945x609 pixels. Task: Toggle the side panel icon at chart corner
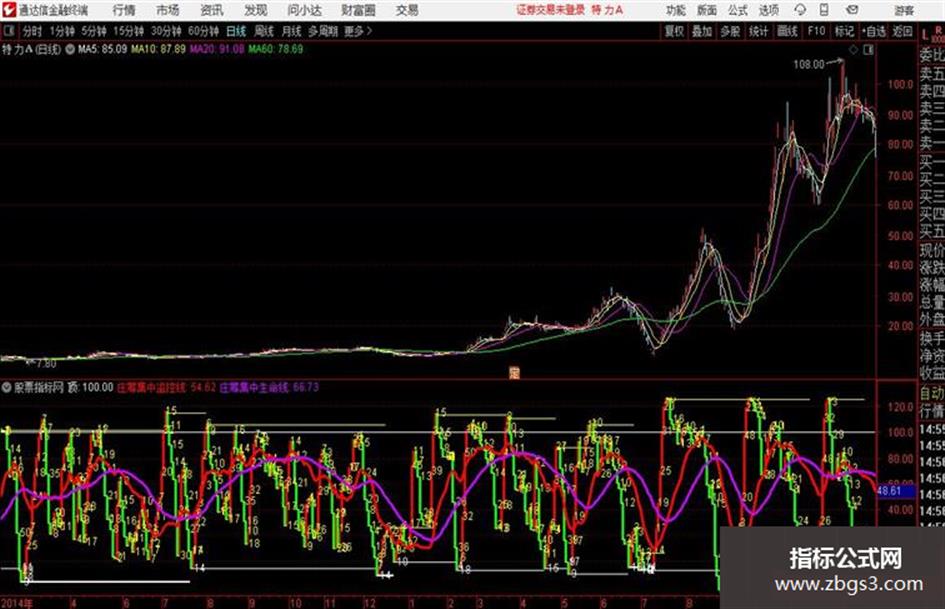coord(868,50)
